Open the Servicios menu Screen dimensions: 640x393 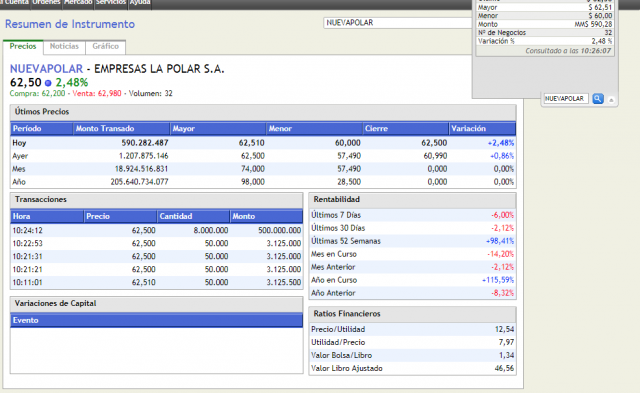(x=111, y=2)
